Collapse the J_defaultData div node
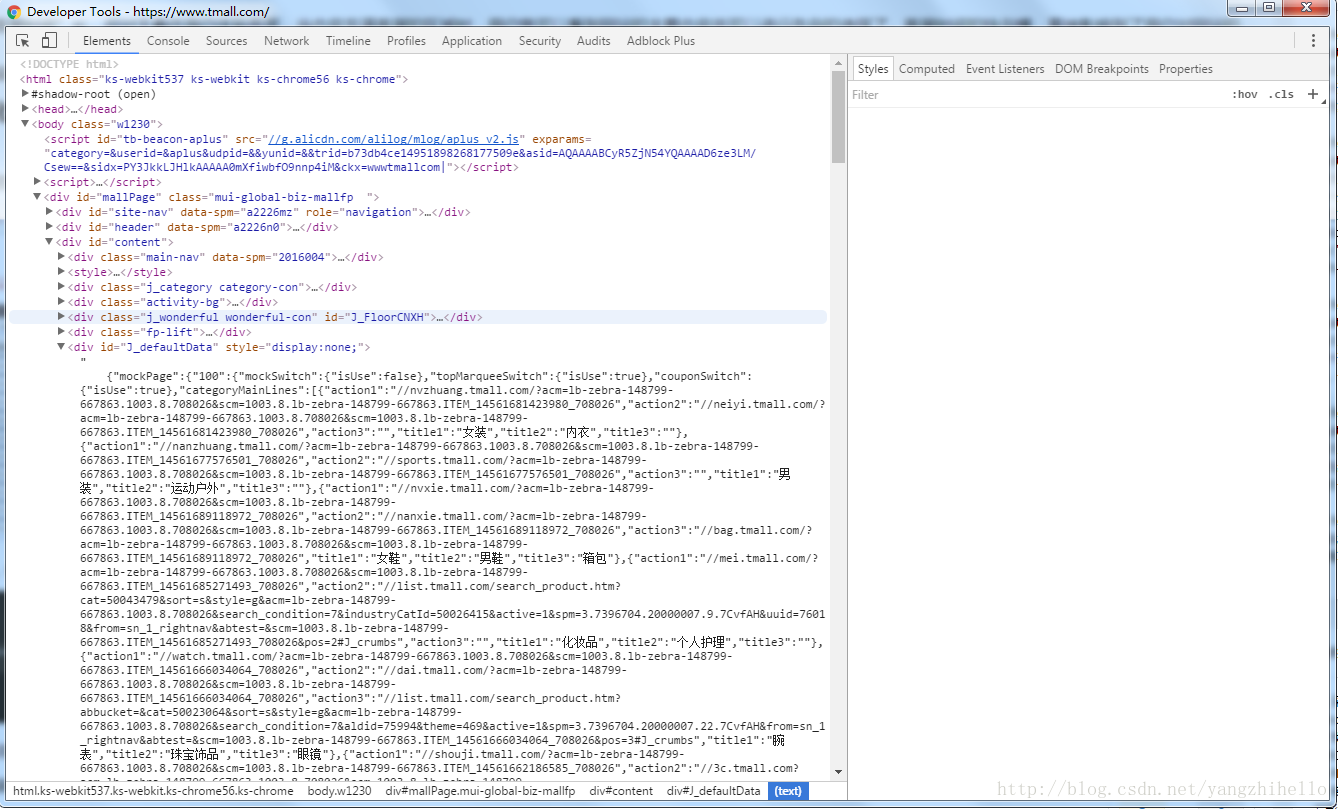1338x809 pixels. 62,347
